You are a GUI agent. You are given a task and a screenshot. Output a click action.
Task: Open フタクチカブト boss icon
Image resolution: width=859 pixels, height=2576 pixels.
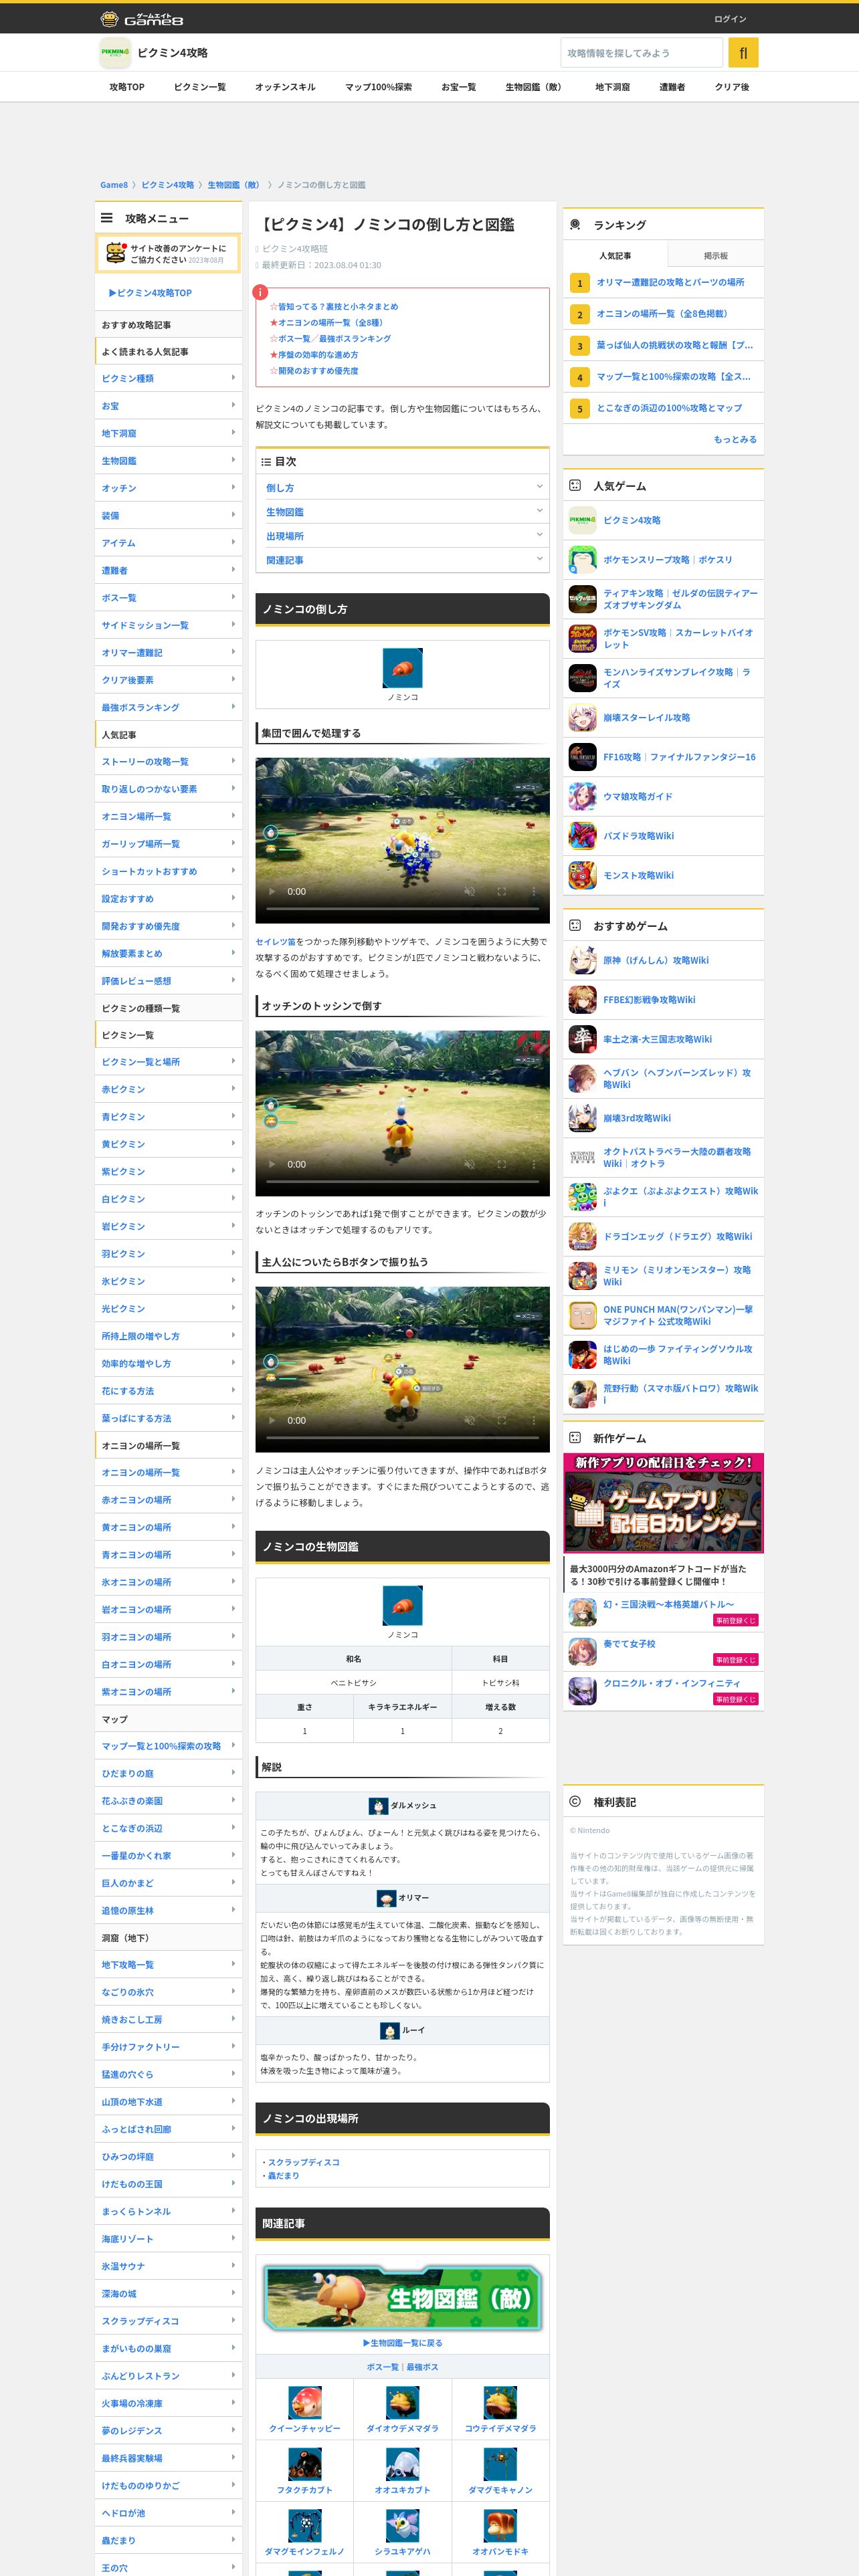tap(305, 2464)
